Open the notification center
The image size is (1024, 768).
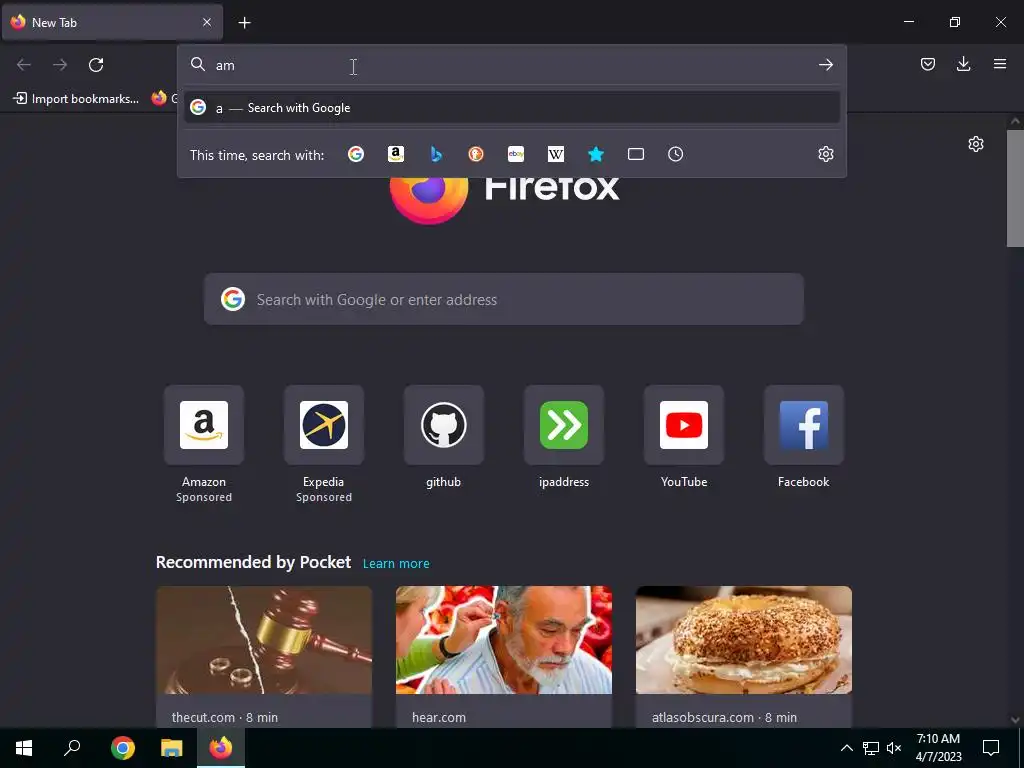pyautogui.click(x=991, y=748)
